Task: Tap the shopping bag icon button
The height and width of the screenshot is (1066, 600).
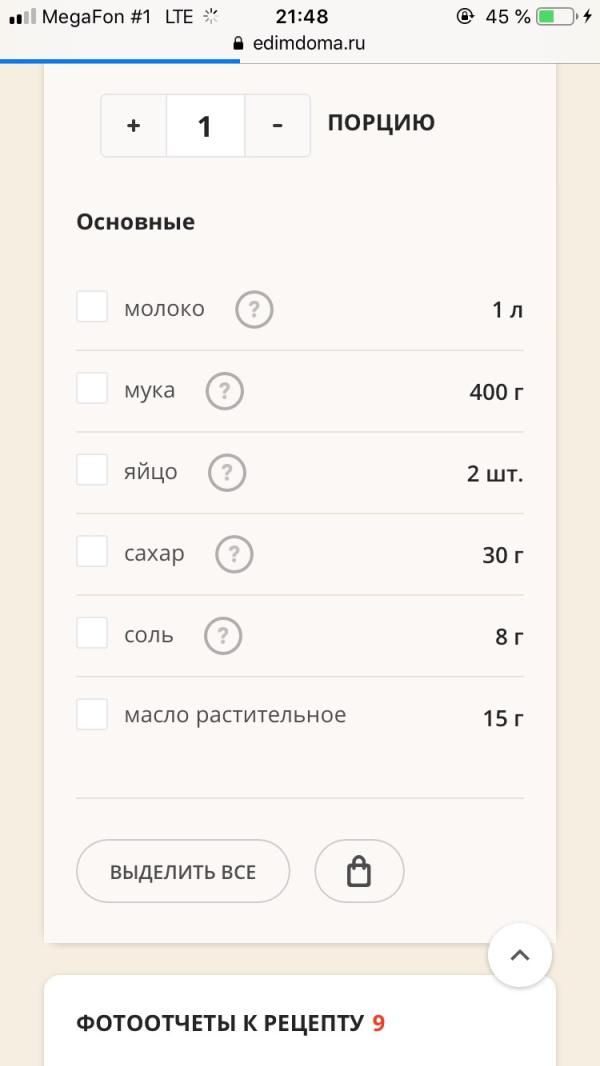Action: tap(359, 871)
